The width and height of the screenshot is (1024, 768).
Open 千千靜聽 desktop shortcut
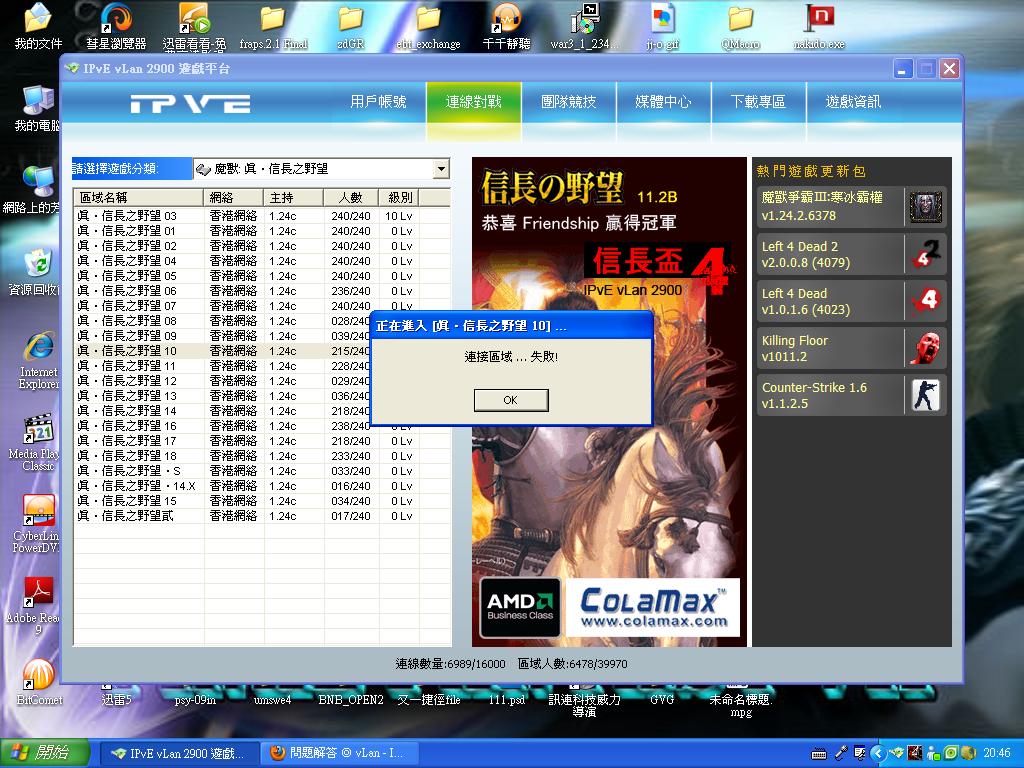point(506,26)
